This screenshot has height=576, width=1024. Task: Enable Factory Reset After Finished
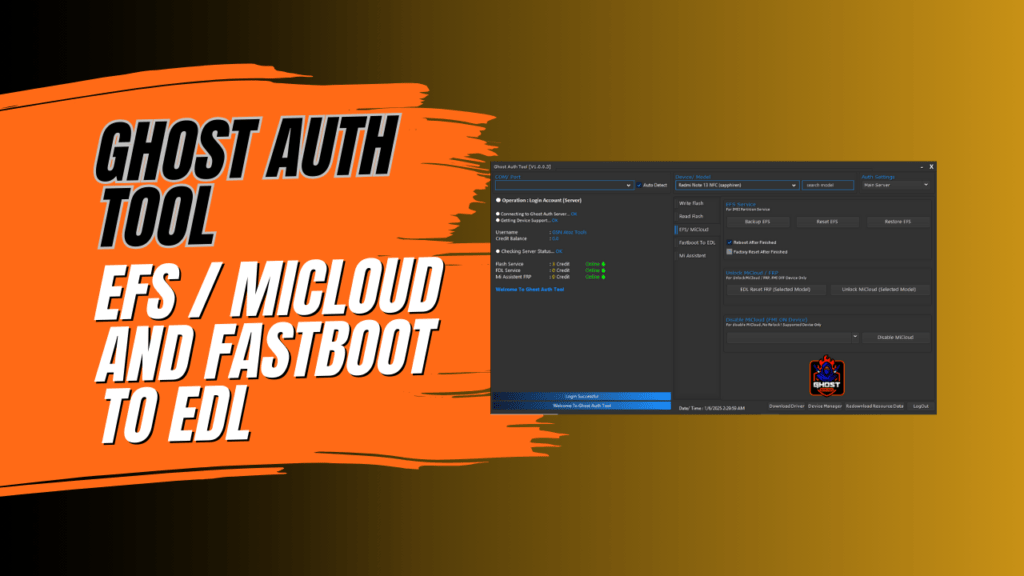point(728,252)
